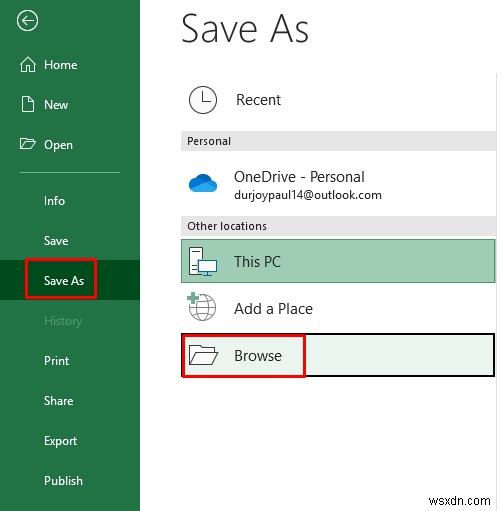Open the Share page
The width and height of the screenshot is (502, 511).
pos(70,401)
